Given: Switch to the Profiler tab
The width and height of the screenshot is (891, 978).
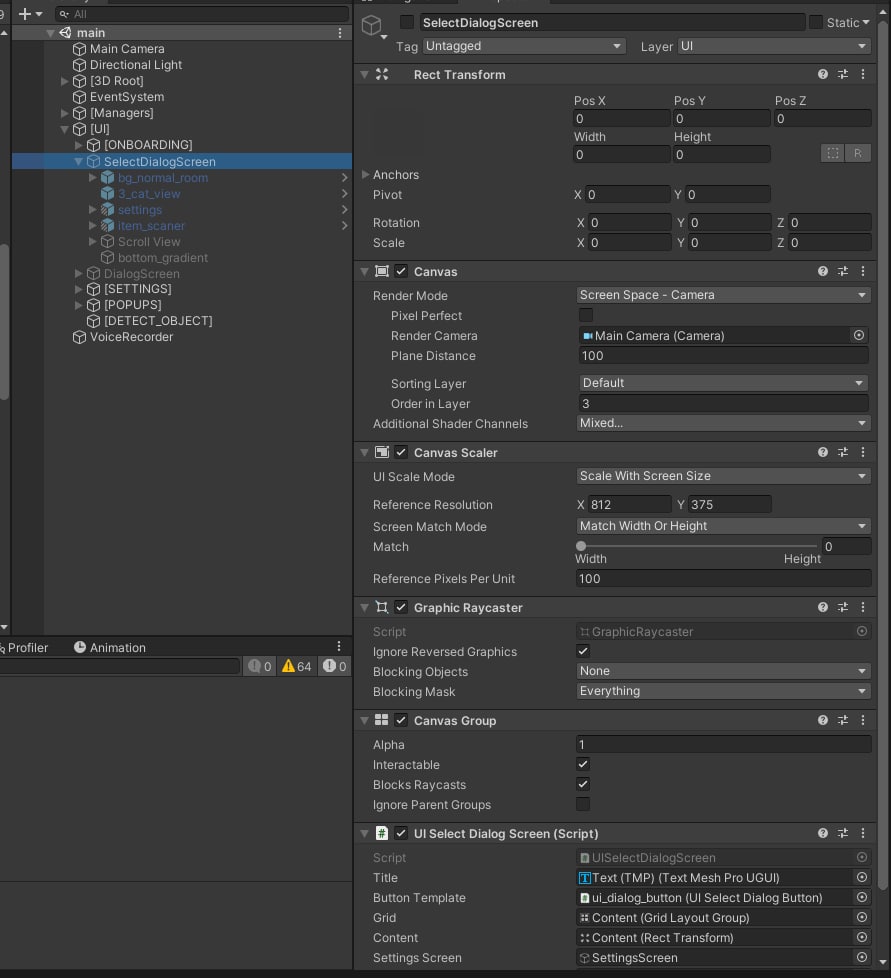Looking at the screenshot, I should tap(27, 647).
